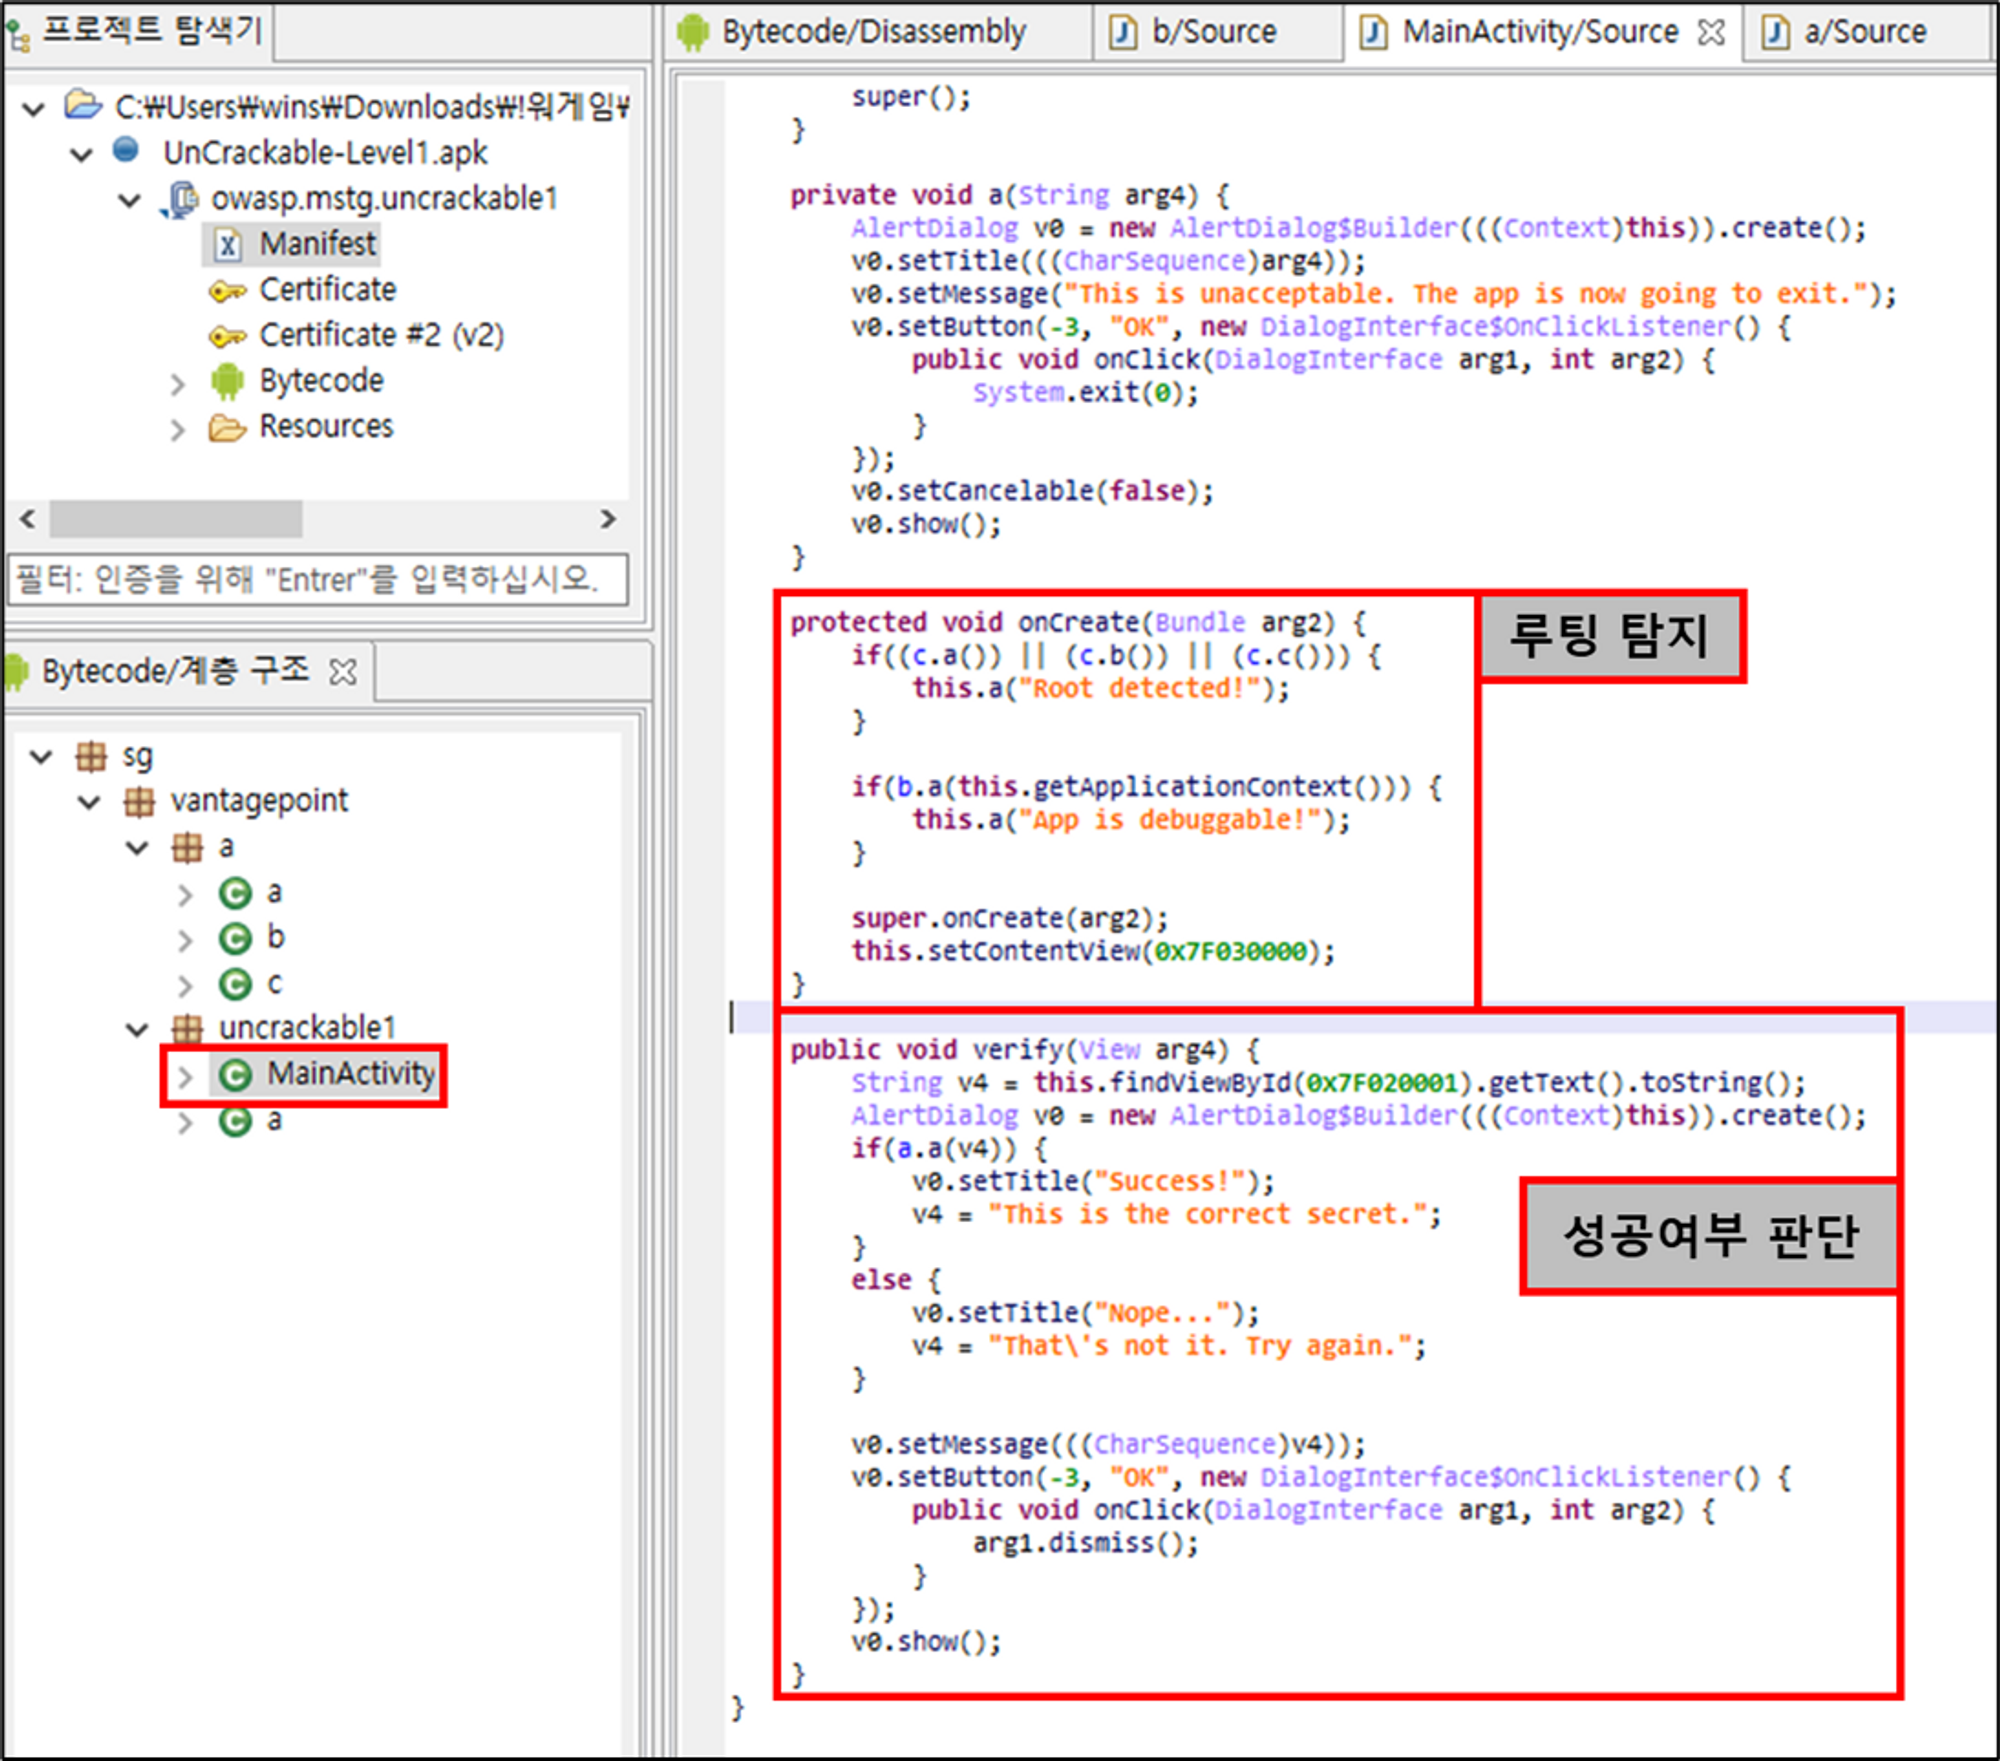Switch to the b/Source tab
Screen dimensions: 2000x1761
point(1212,32)
